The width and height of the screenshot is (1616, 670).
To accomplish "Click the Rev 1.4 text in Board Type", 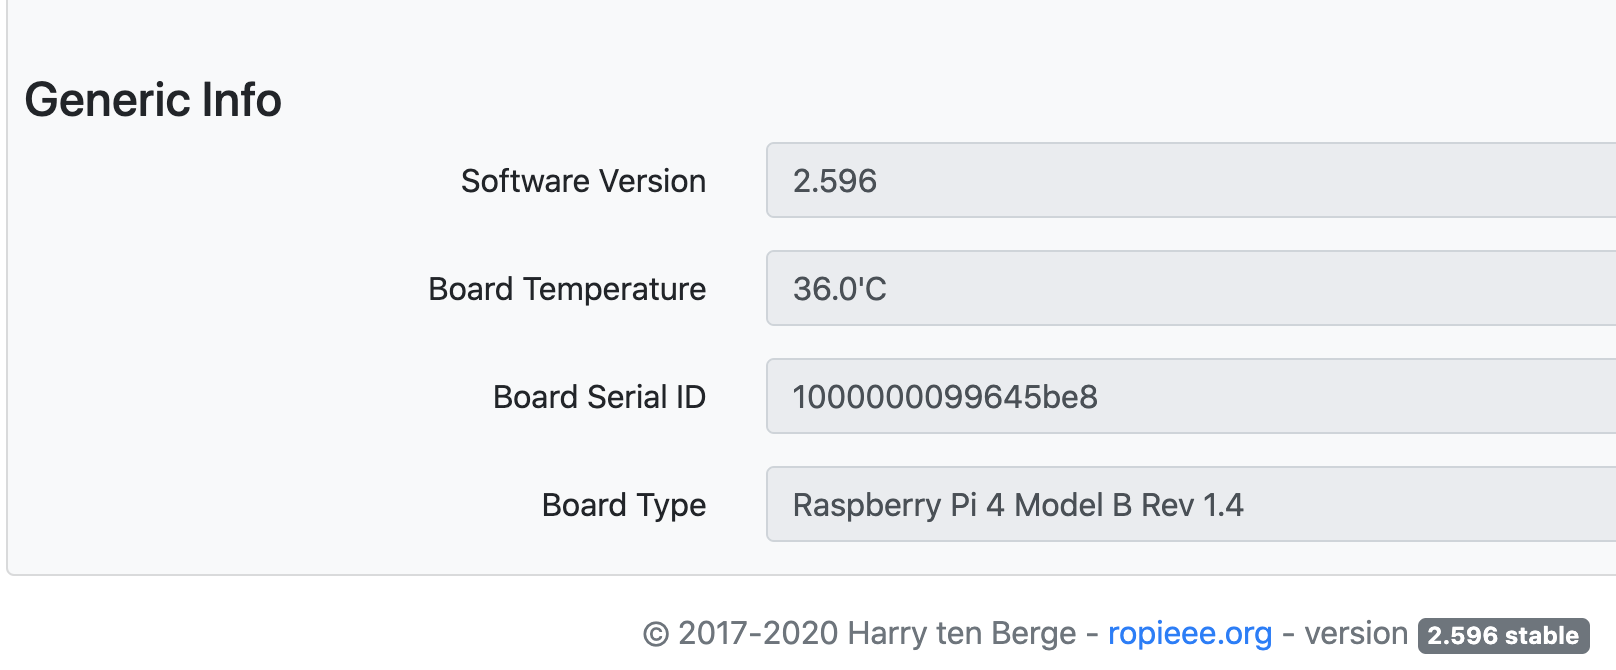I will coord(1192,505).
